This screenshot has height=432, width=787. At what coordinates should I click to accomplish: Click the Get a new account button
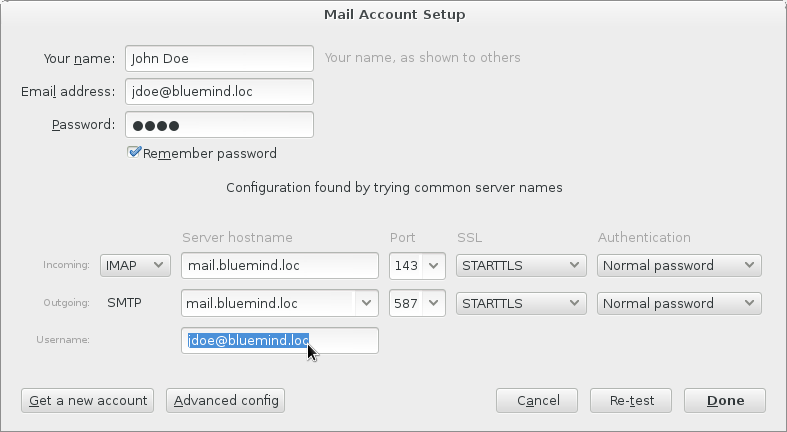[x=87, y=400]
